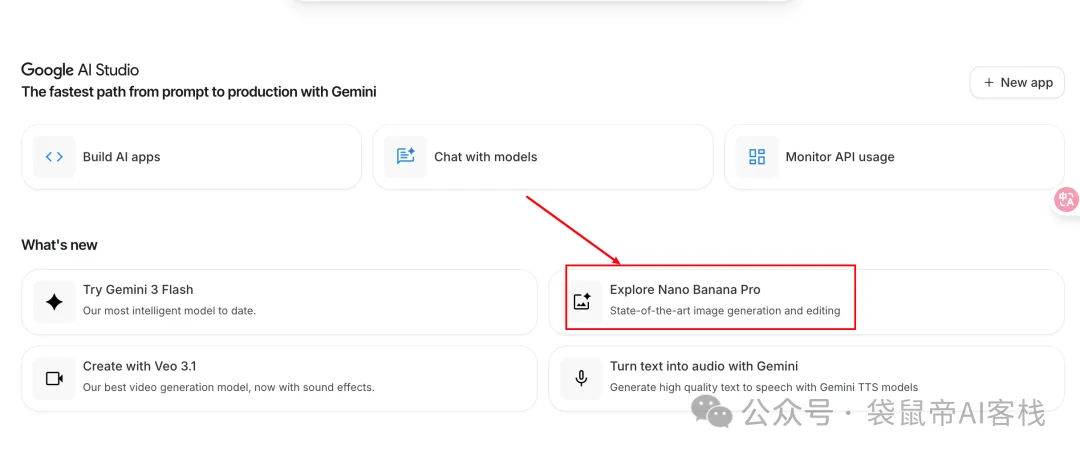Viewport: 1080px width, 456px height.
Task: Click the State-of-the-art image generation description
Action: coord(725,311)
